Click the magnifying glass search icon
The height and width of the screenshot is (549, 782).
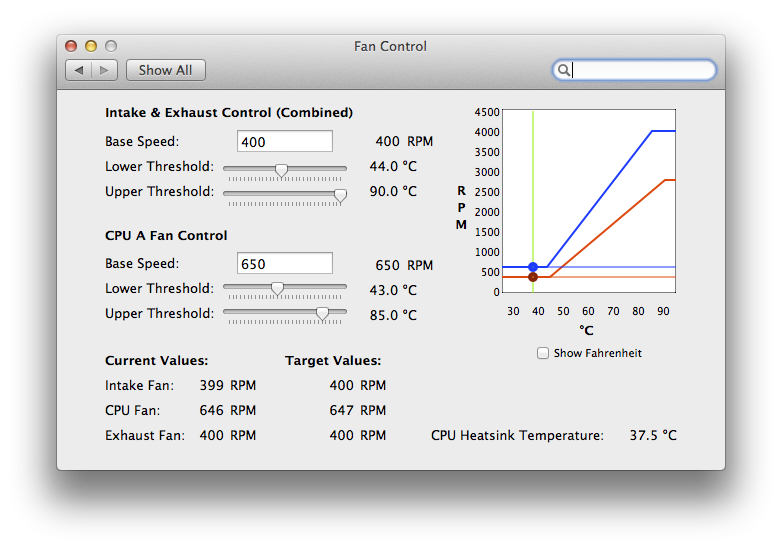tap(563, 70)
